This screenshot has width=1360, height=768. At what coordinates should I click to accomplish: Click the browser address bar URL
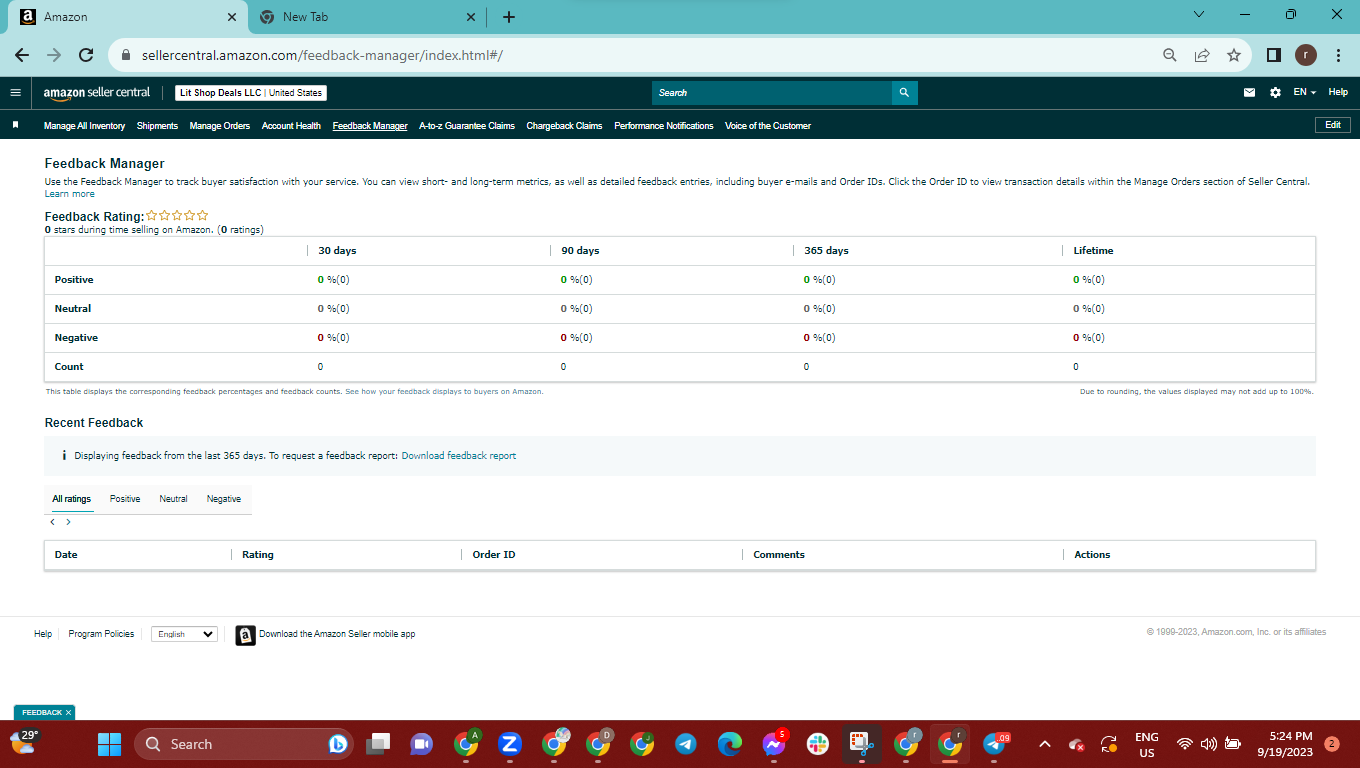[322, 55]
